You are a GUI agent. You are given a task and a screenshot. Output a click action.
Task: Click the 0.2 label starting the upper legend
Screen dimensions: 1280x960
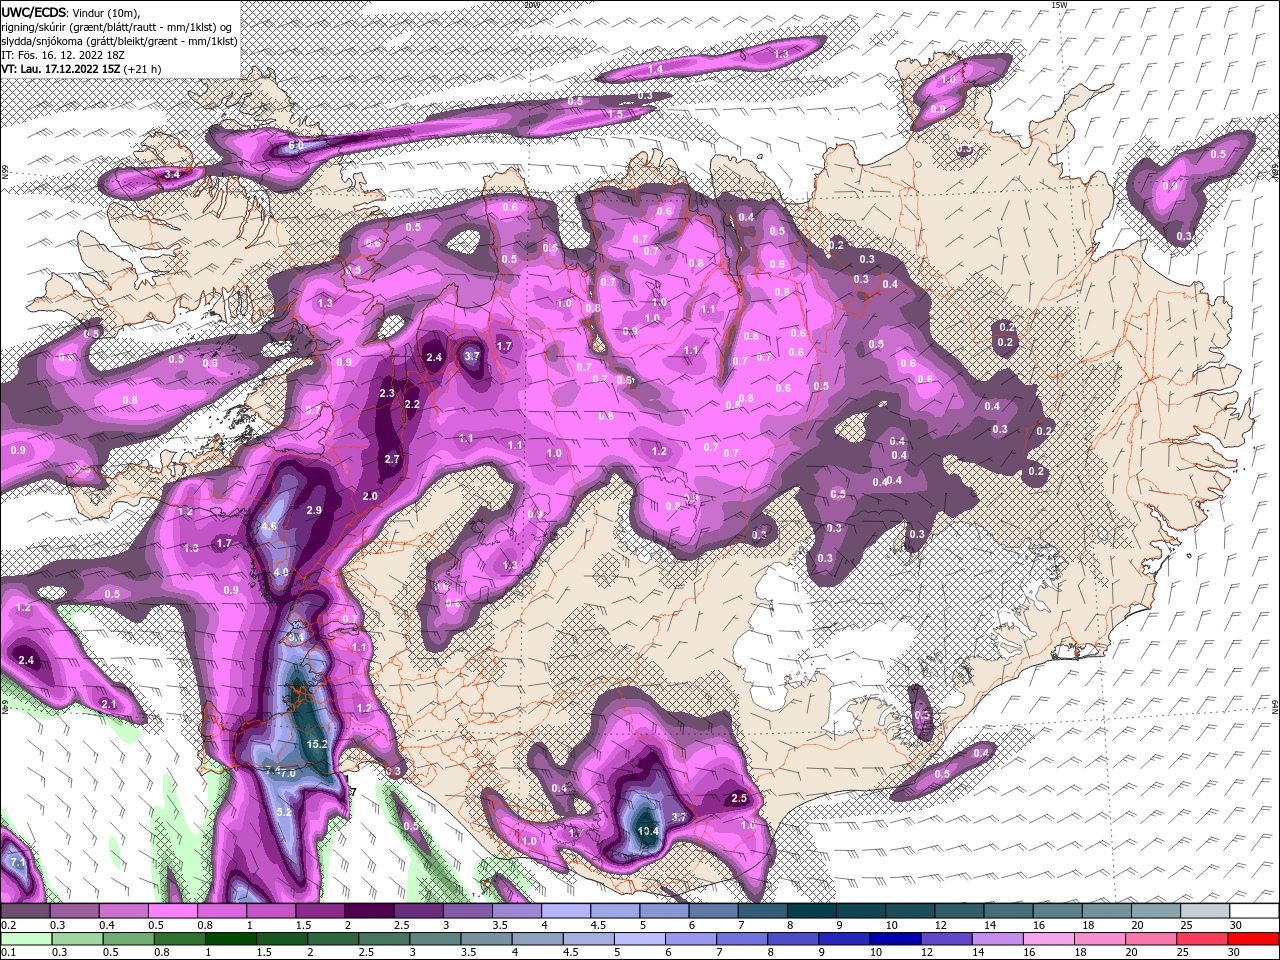(x=9, y=925)
